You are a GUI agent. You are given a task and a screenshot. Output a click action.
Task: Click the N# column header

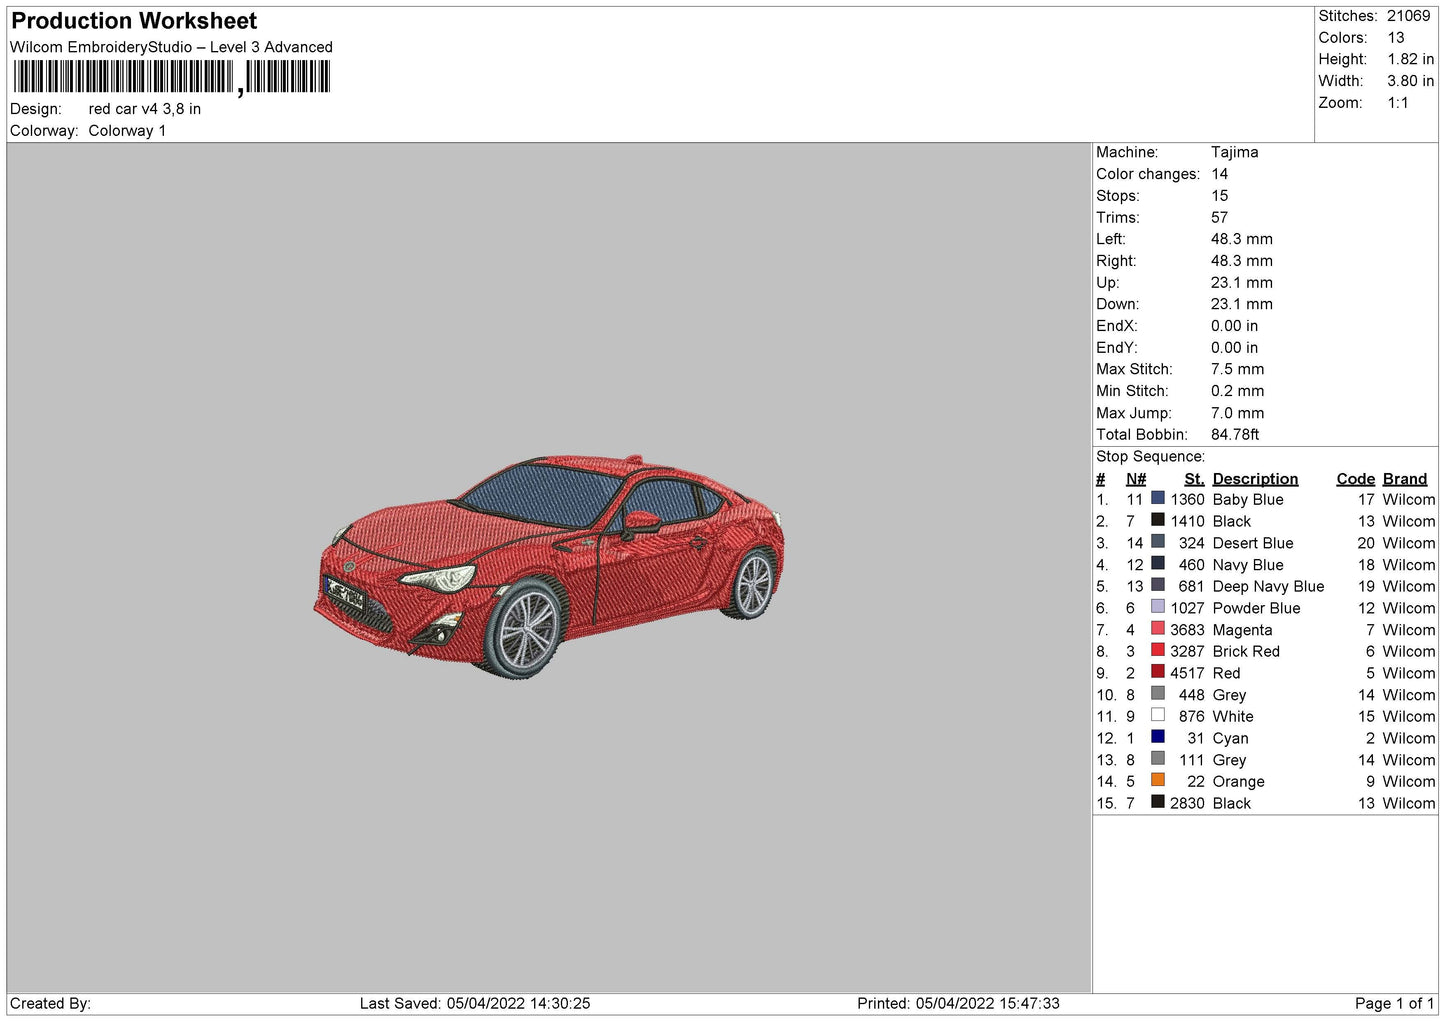(1136, 479)
